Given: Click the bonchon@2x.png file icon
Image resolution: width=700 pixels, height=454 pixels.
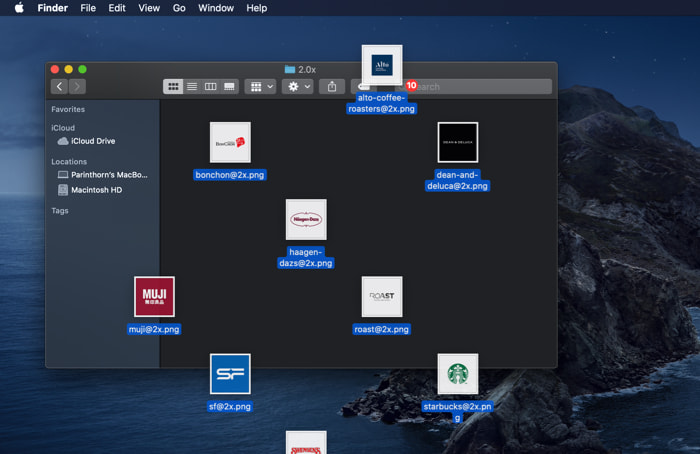Looking at the screenshot, I should click(230, 143).
